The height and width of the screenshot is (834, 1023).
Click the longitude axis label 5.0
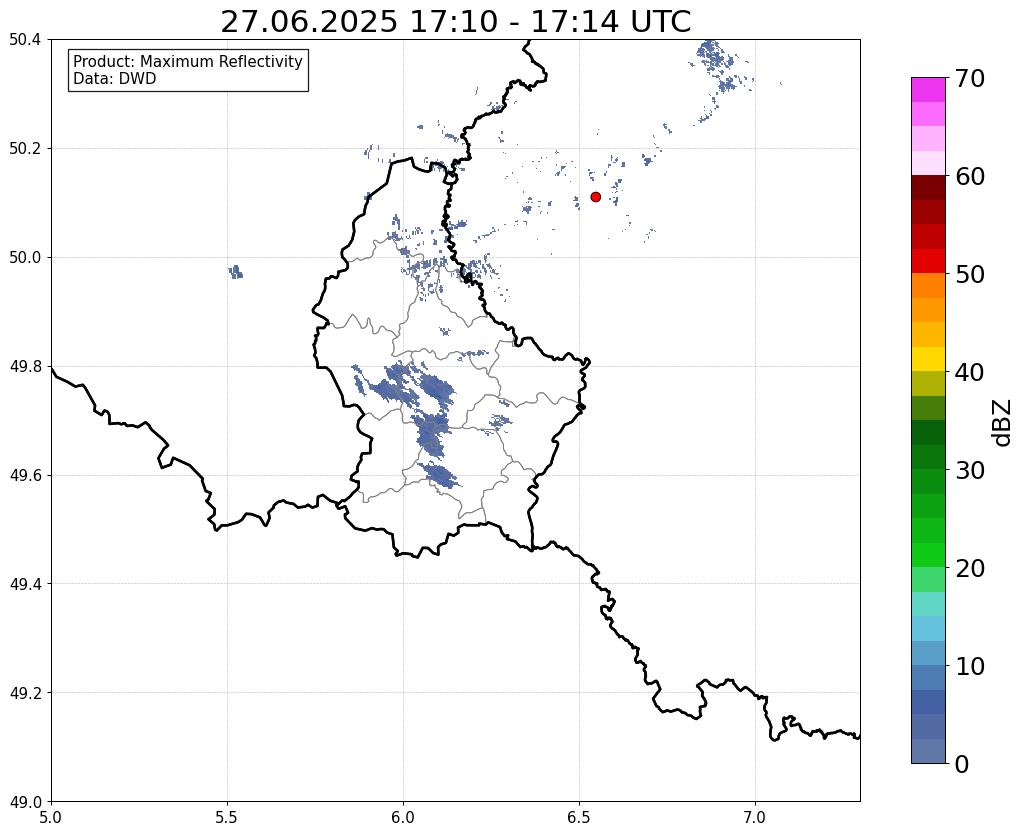click(x=51, y=817)
